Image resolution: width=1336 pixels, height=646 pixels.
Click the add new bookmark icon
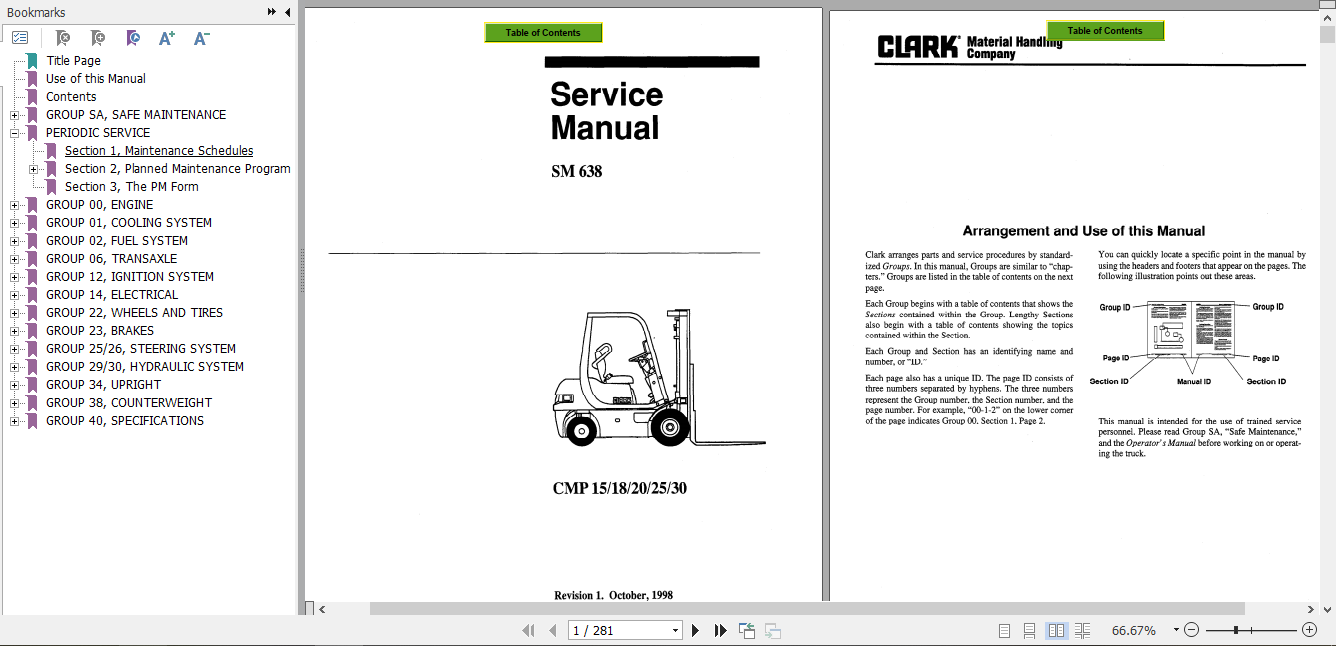97,38
